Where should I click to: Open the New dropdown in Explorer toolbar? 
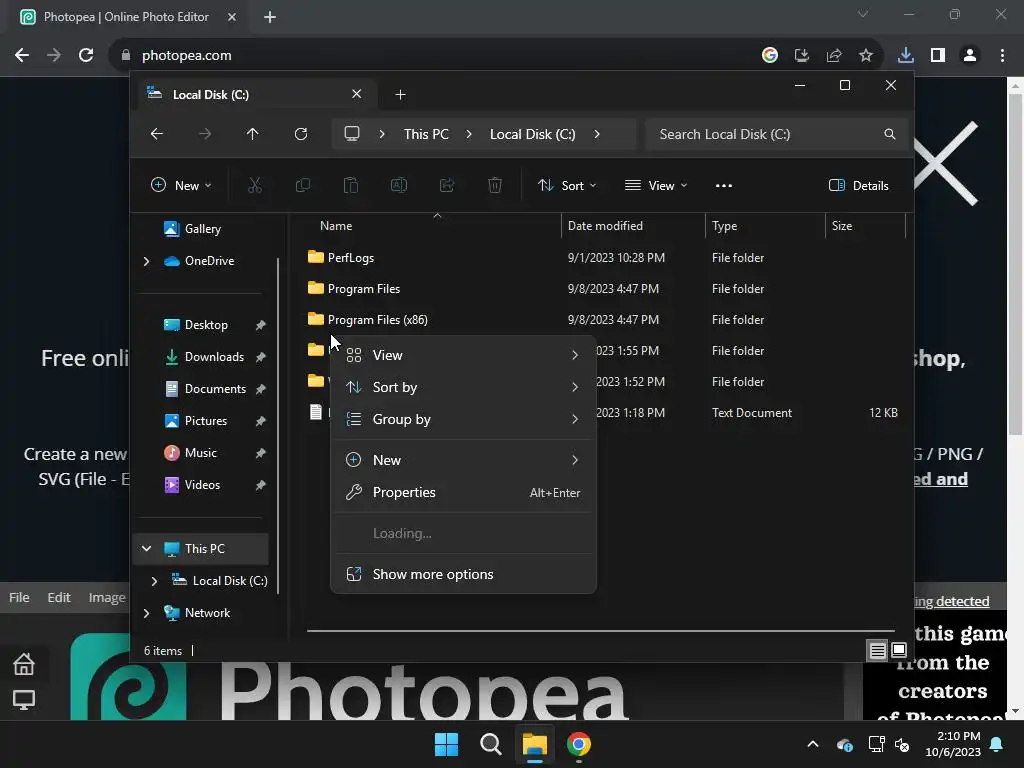click(x=181, y=185)
